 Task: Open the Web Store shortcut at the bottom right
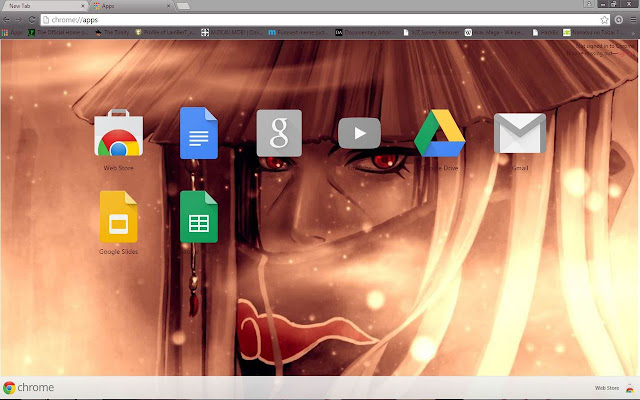coord(613,388)
